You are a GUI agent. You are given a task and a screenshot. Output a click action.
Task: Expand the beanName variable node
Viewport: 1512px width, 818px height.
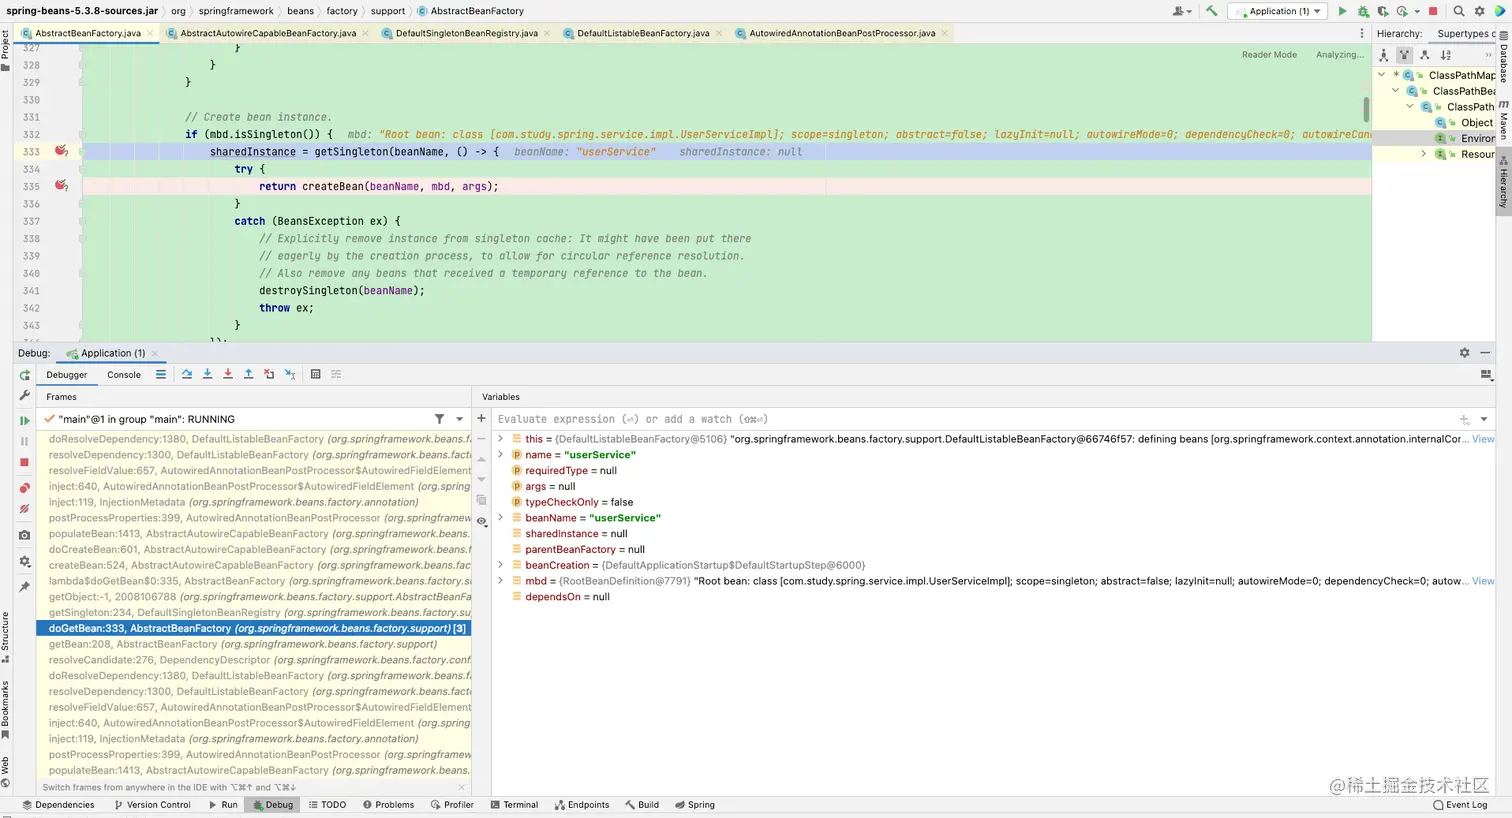click(501, 518)
